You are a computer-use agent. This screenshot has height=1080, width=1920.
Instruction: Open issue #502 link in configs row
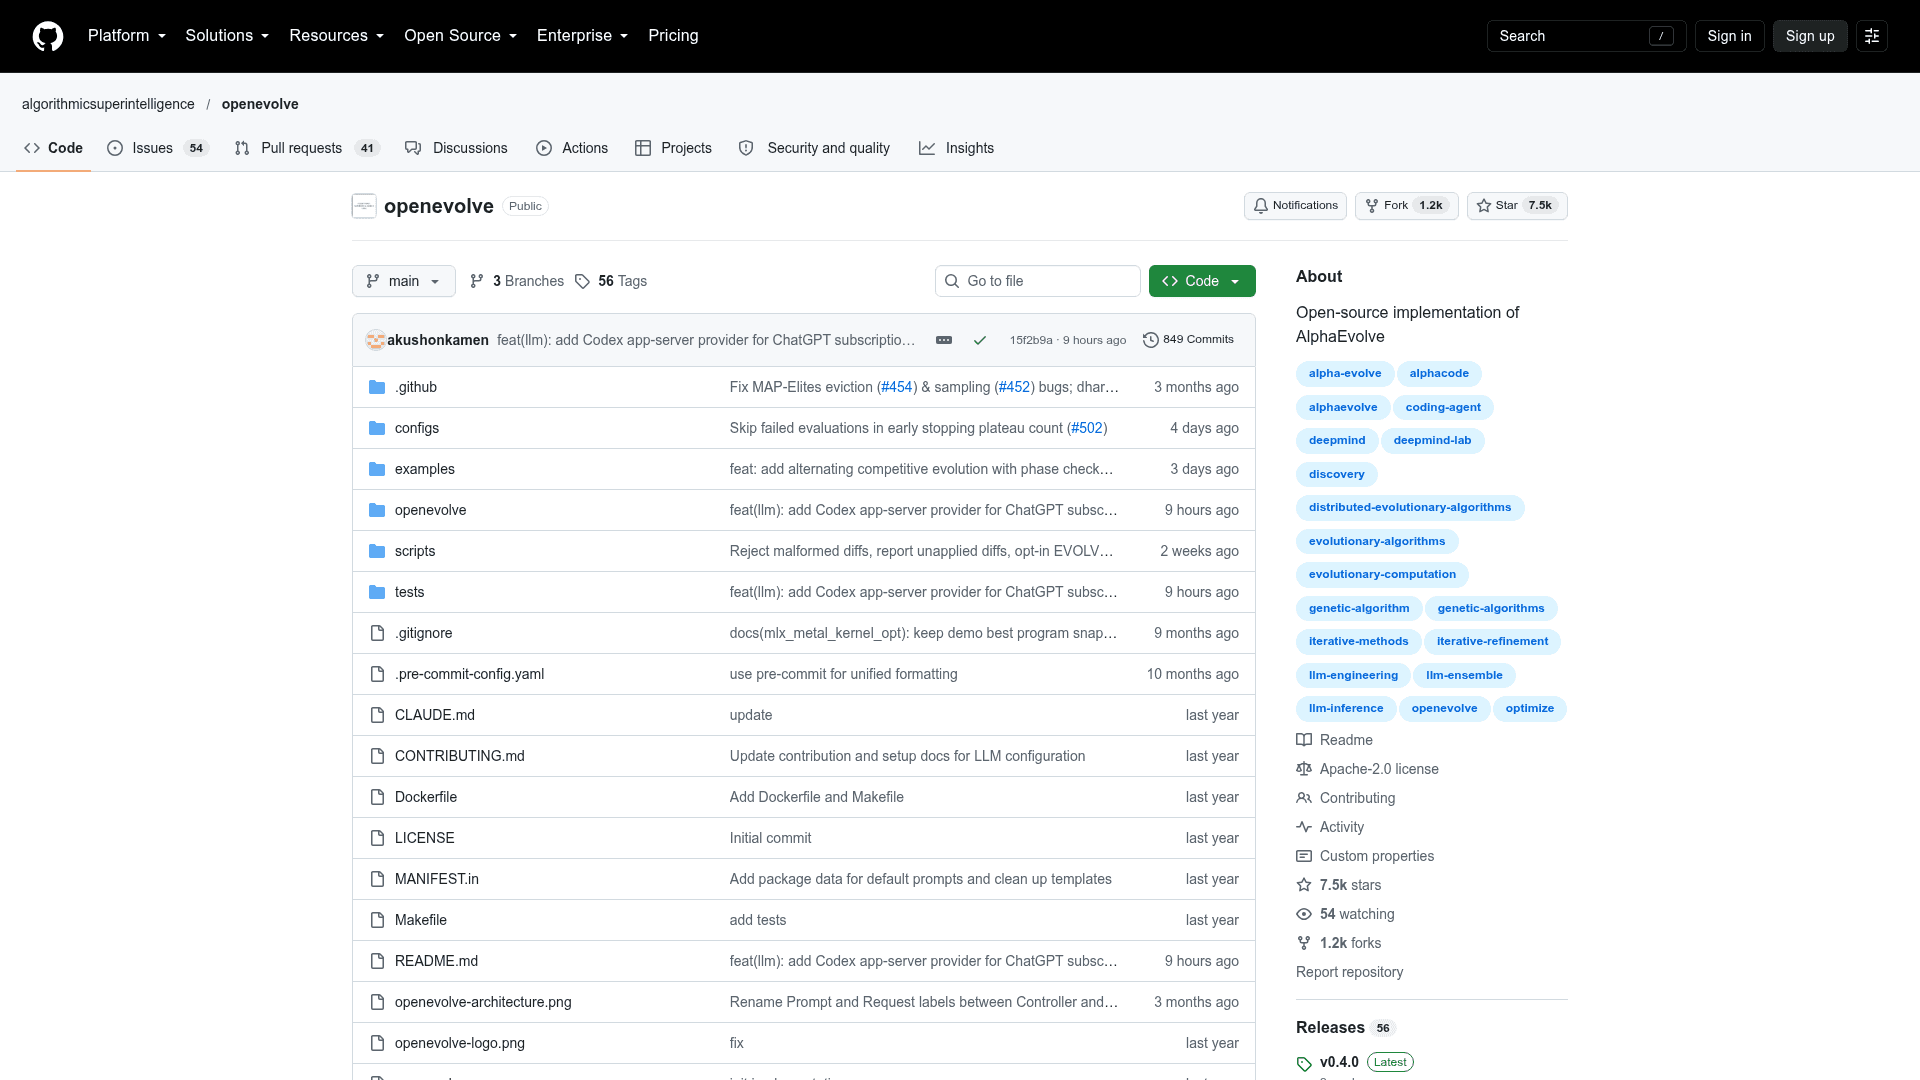1087,428
